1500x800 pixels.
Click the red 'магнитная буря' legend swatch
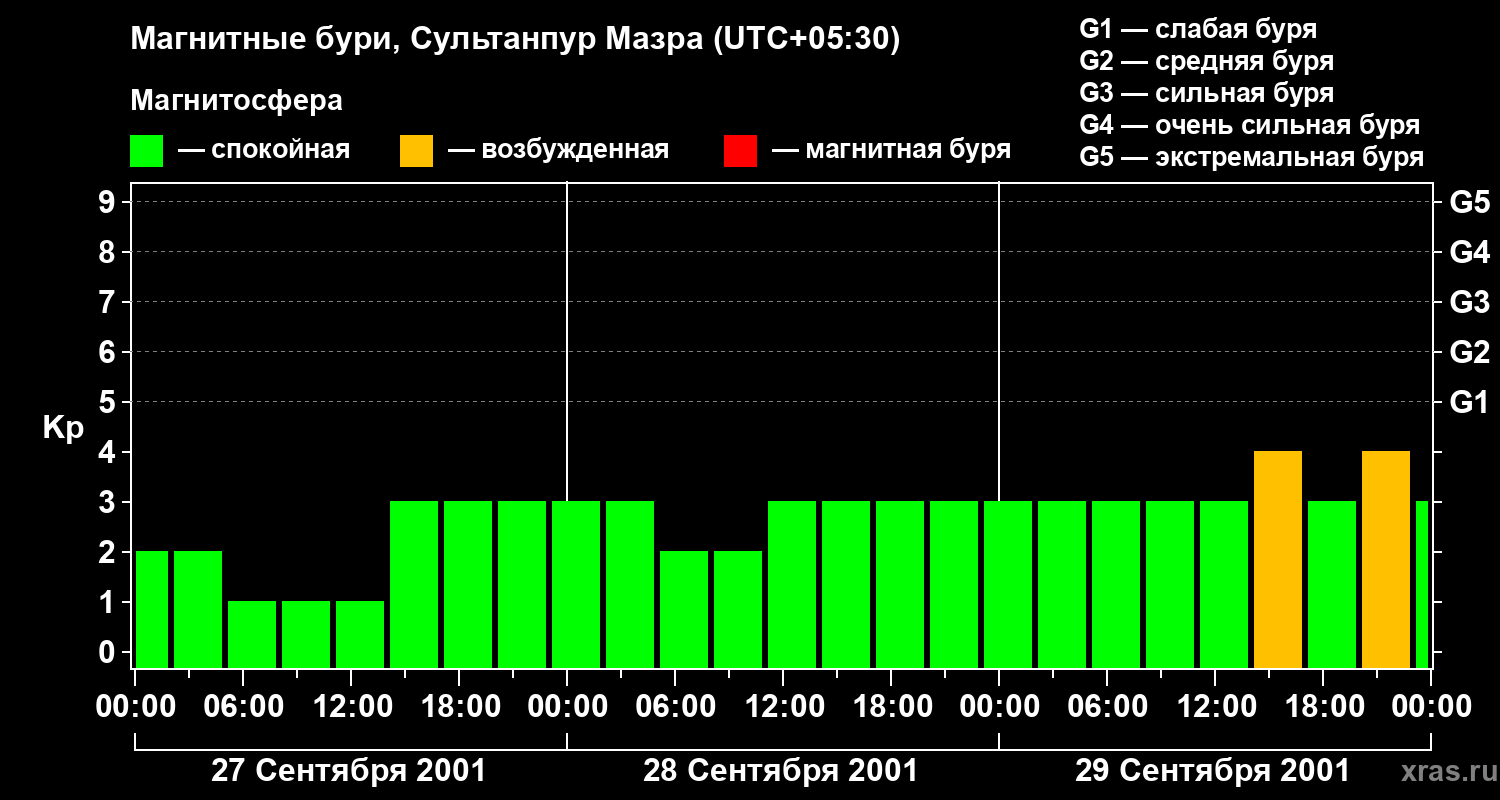coord(740,151)
